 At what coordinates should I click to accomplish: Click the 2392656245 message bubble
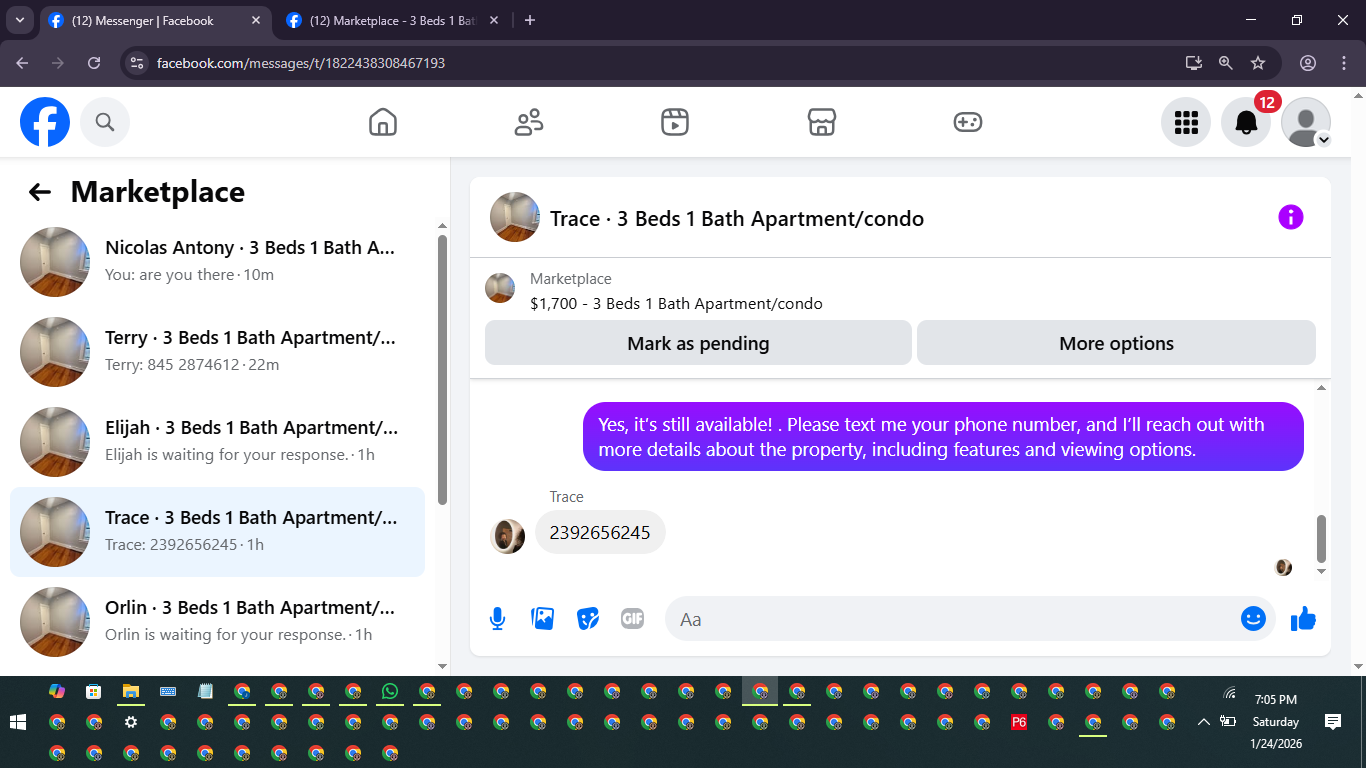tap(600, 532)
